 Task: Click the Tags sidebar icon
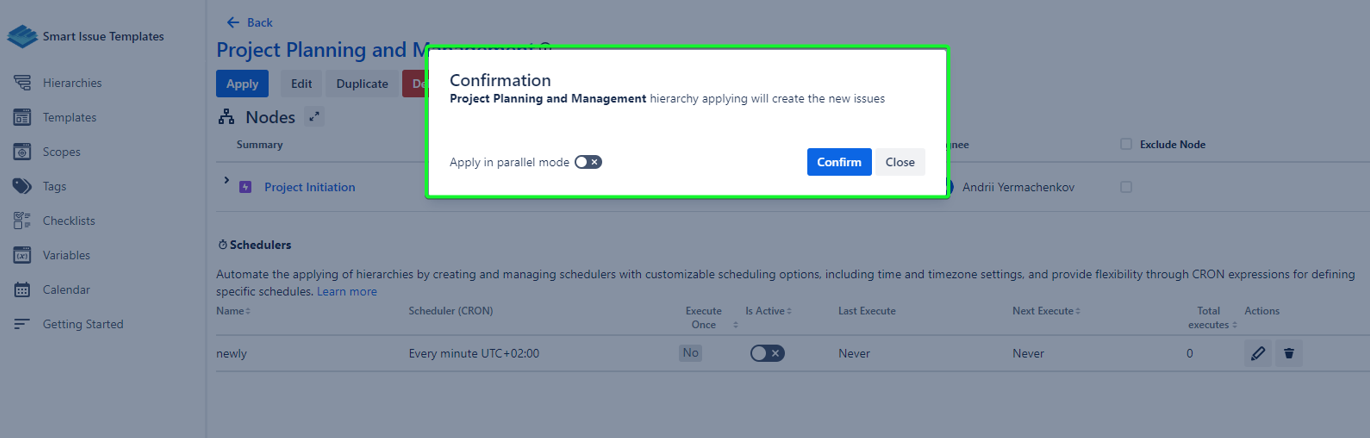click(22, 186)
